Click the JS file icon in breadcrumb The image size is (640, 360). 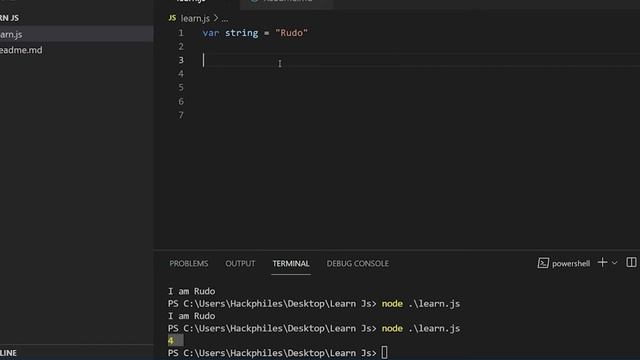click(172, 18)
